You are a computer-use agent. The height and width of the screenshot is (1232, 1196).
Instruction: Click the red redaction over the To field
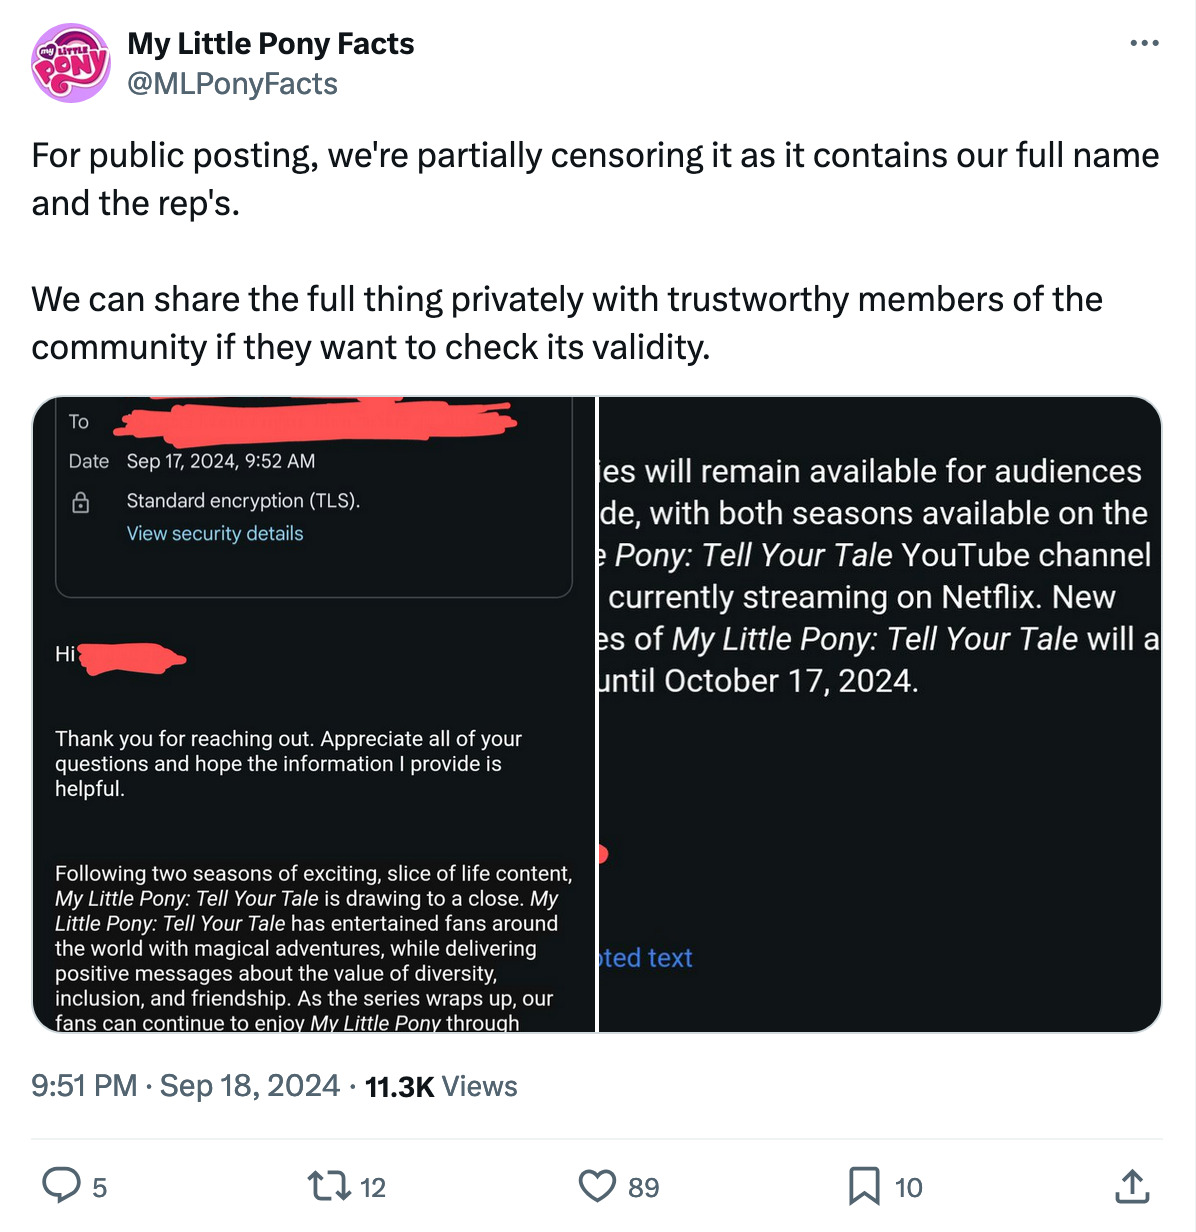pos(314,423)
